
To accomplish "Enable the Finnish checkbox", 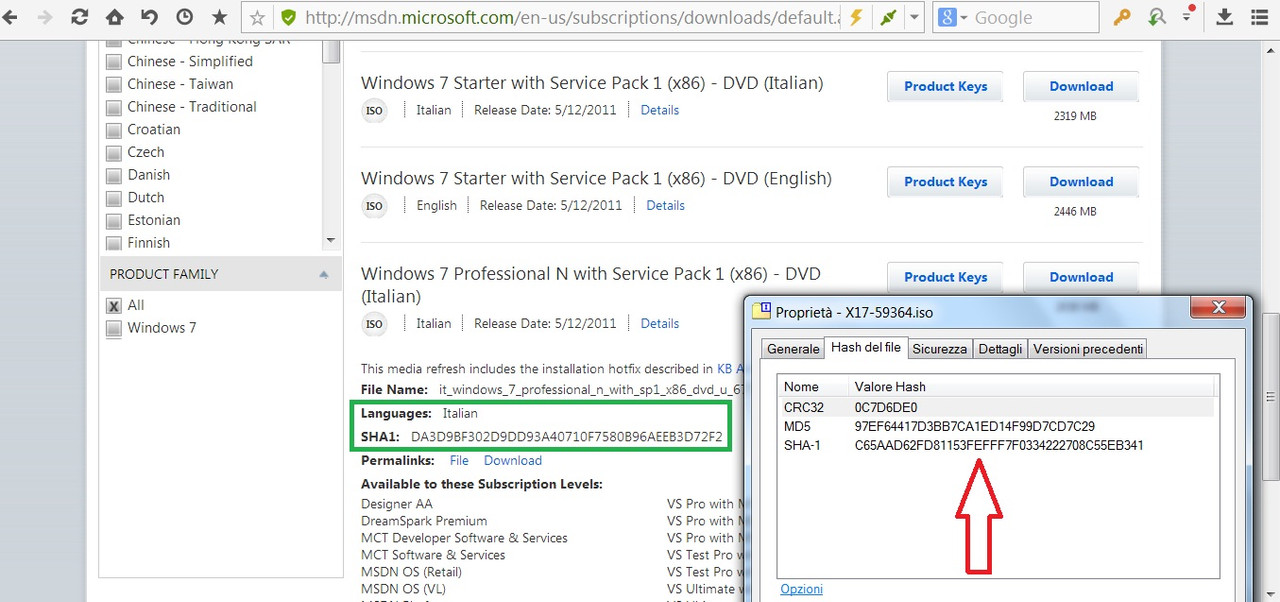I will point(113,243).
